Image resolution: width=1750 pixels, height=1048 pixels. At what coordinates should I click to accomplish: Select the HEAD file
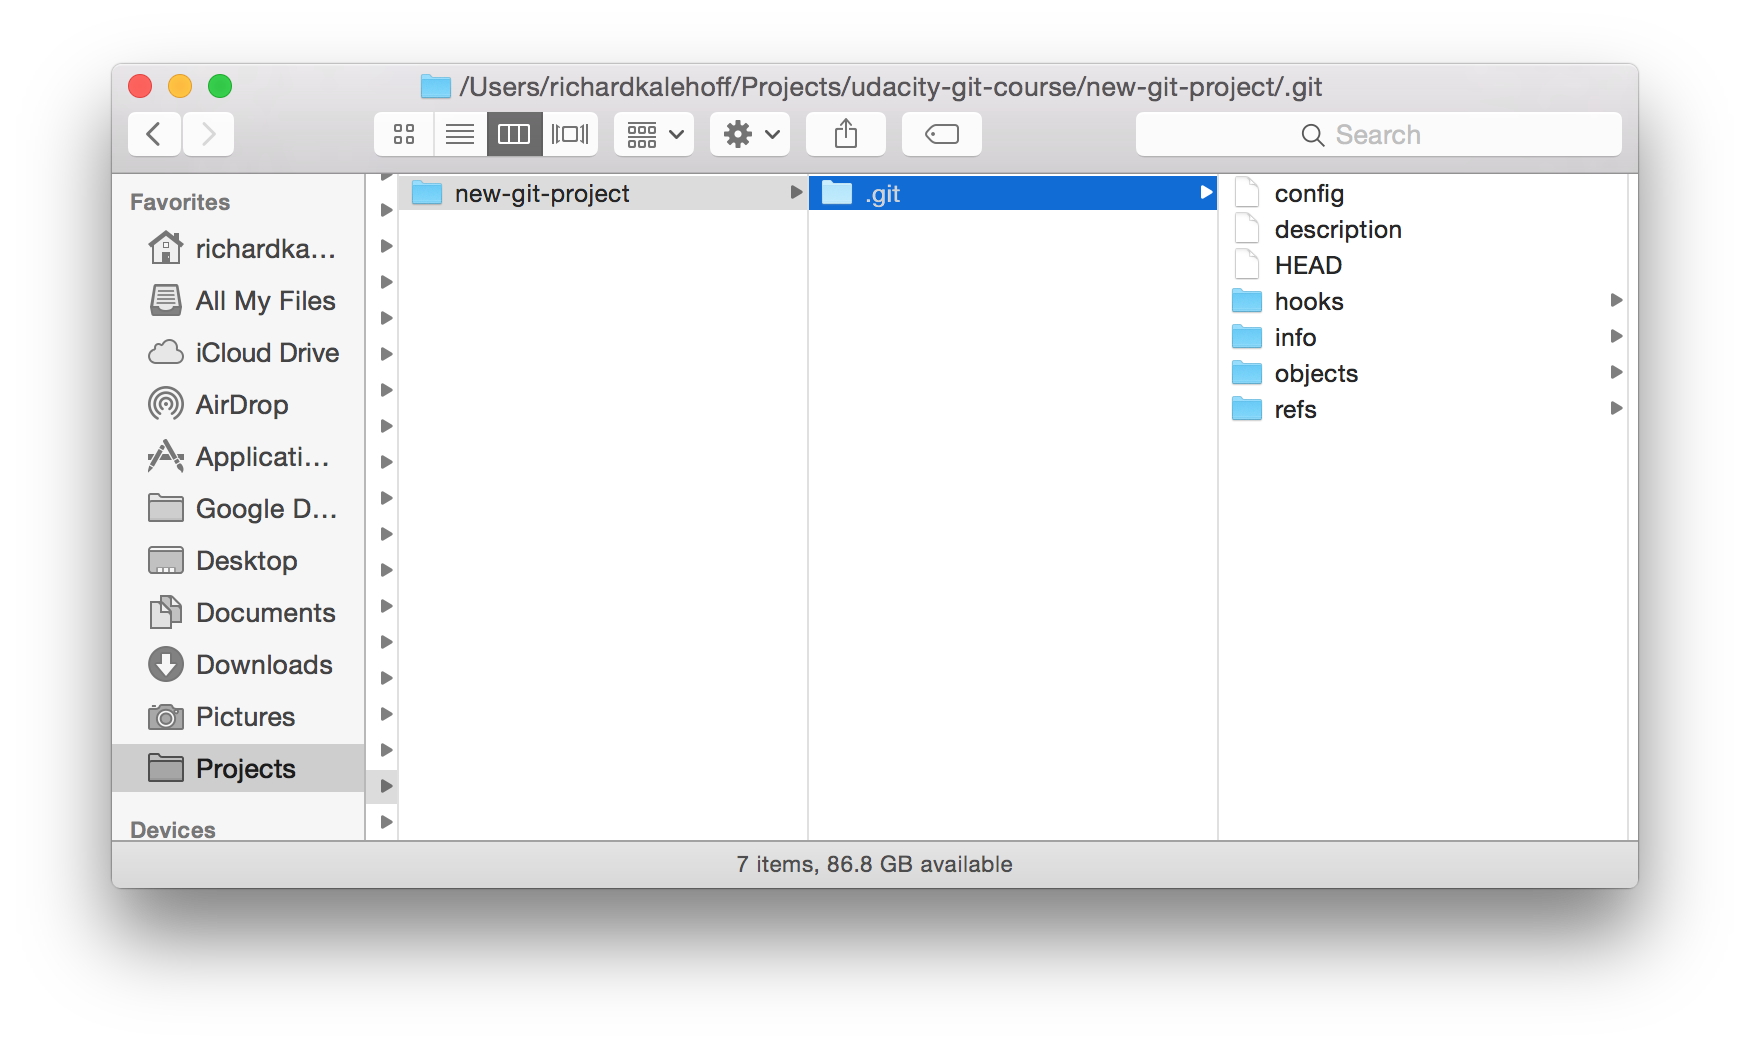1308,265
